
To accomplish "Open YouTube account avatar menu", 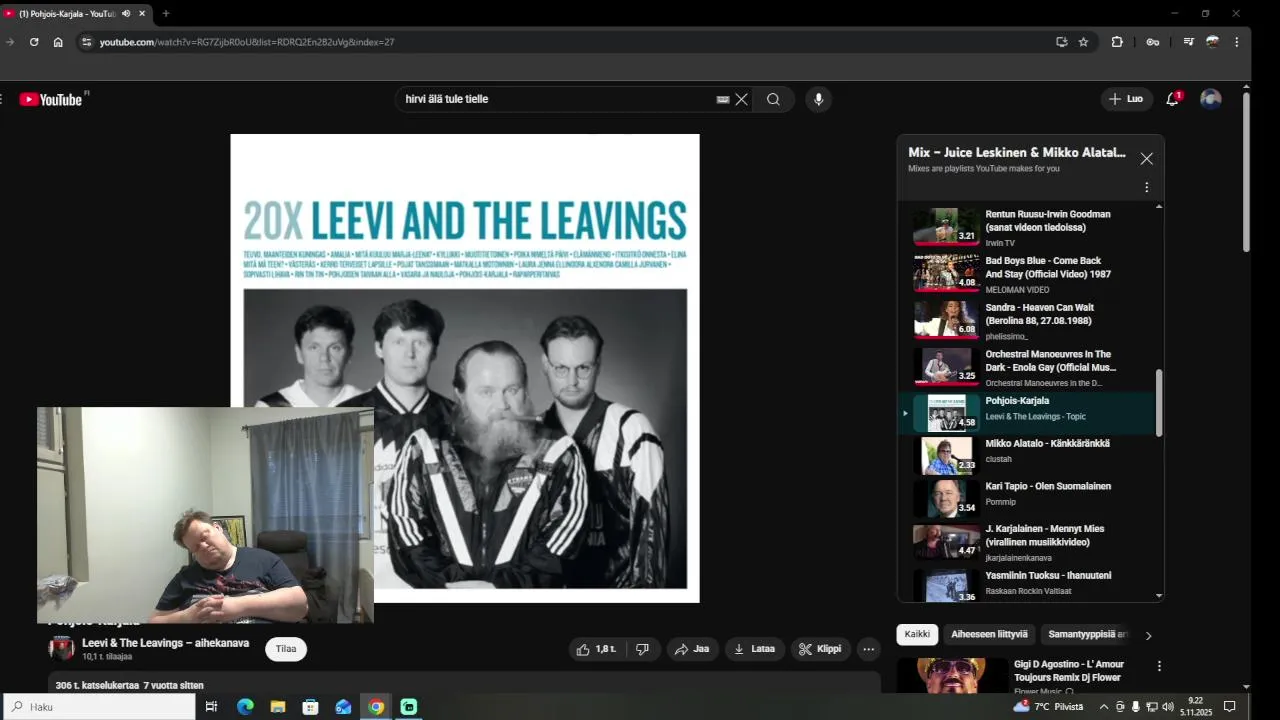I will tap(1210, 99).
